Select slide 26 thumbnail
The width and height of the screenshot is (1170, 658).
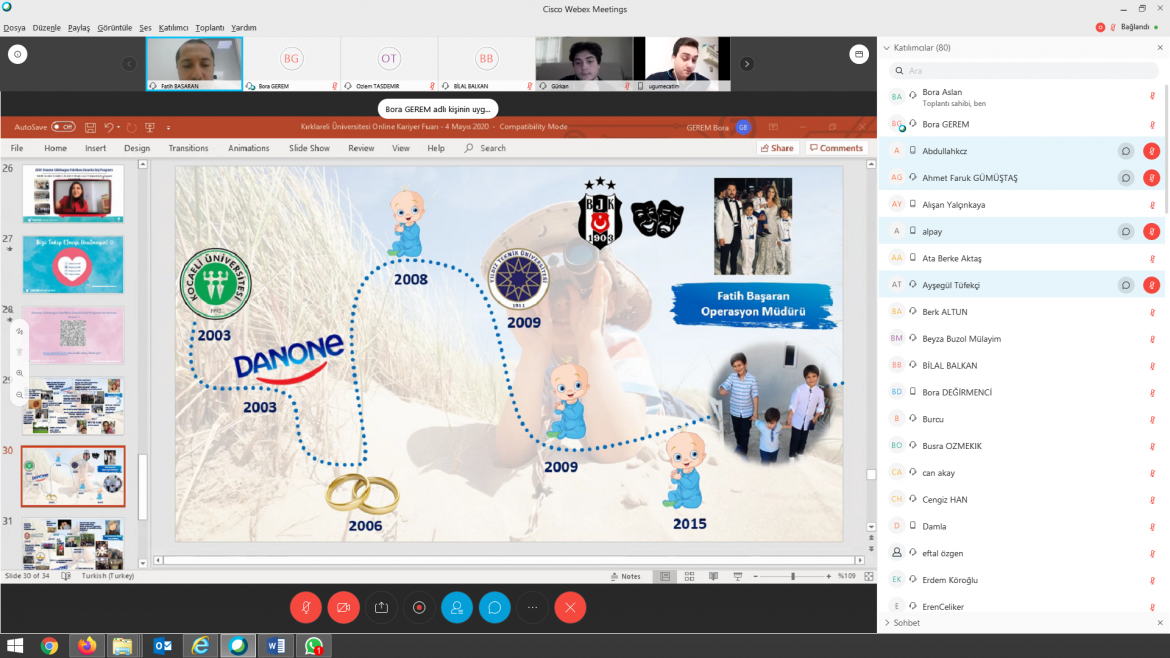(73, 193)
